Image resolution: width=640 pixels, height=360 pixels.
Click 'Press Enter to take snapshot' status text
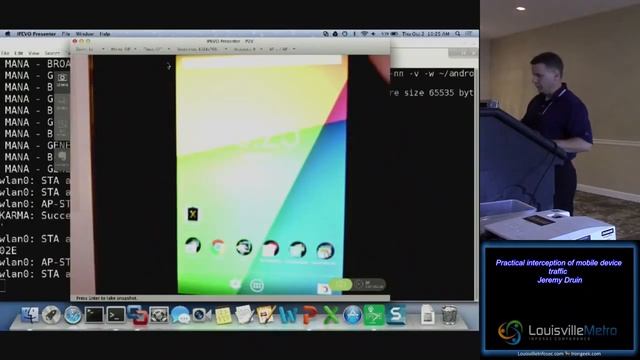point(107,298)
